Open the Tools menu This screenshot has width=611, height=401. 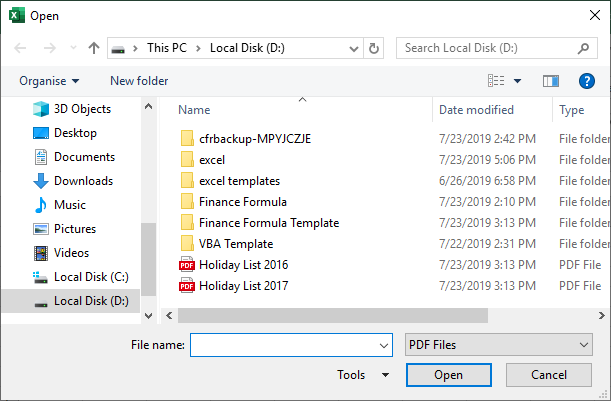click(364, 375)
